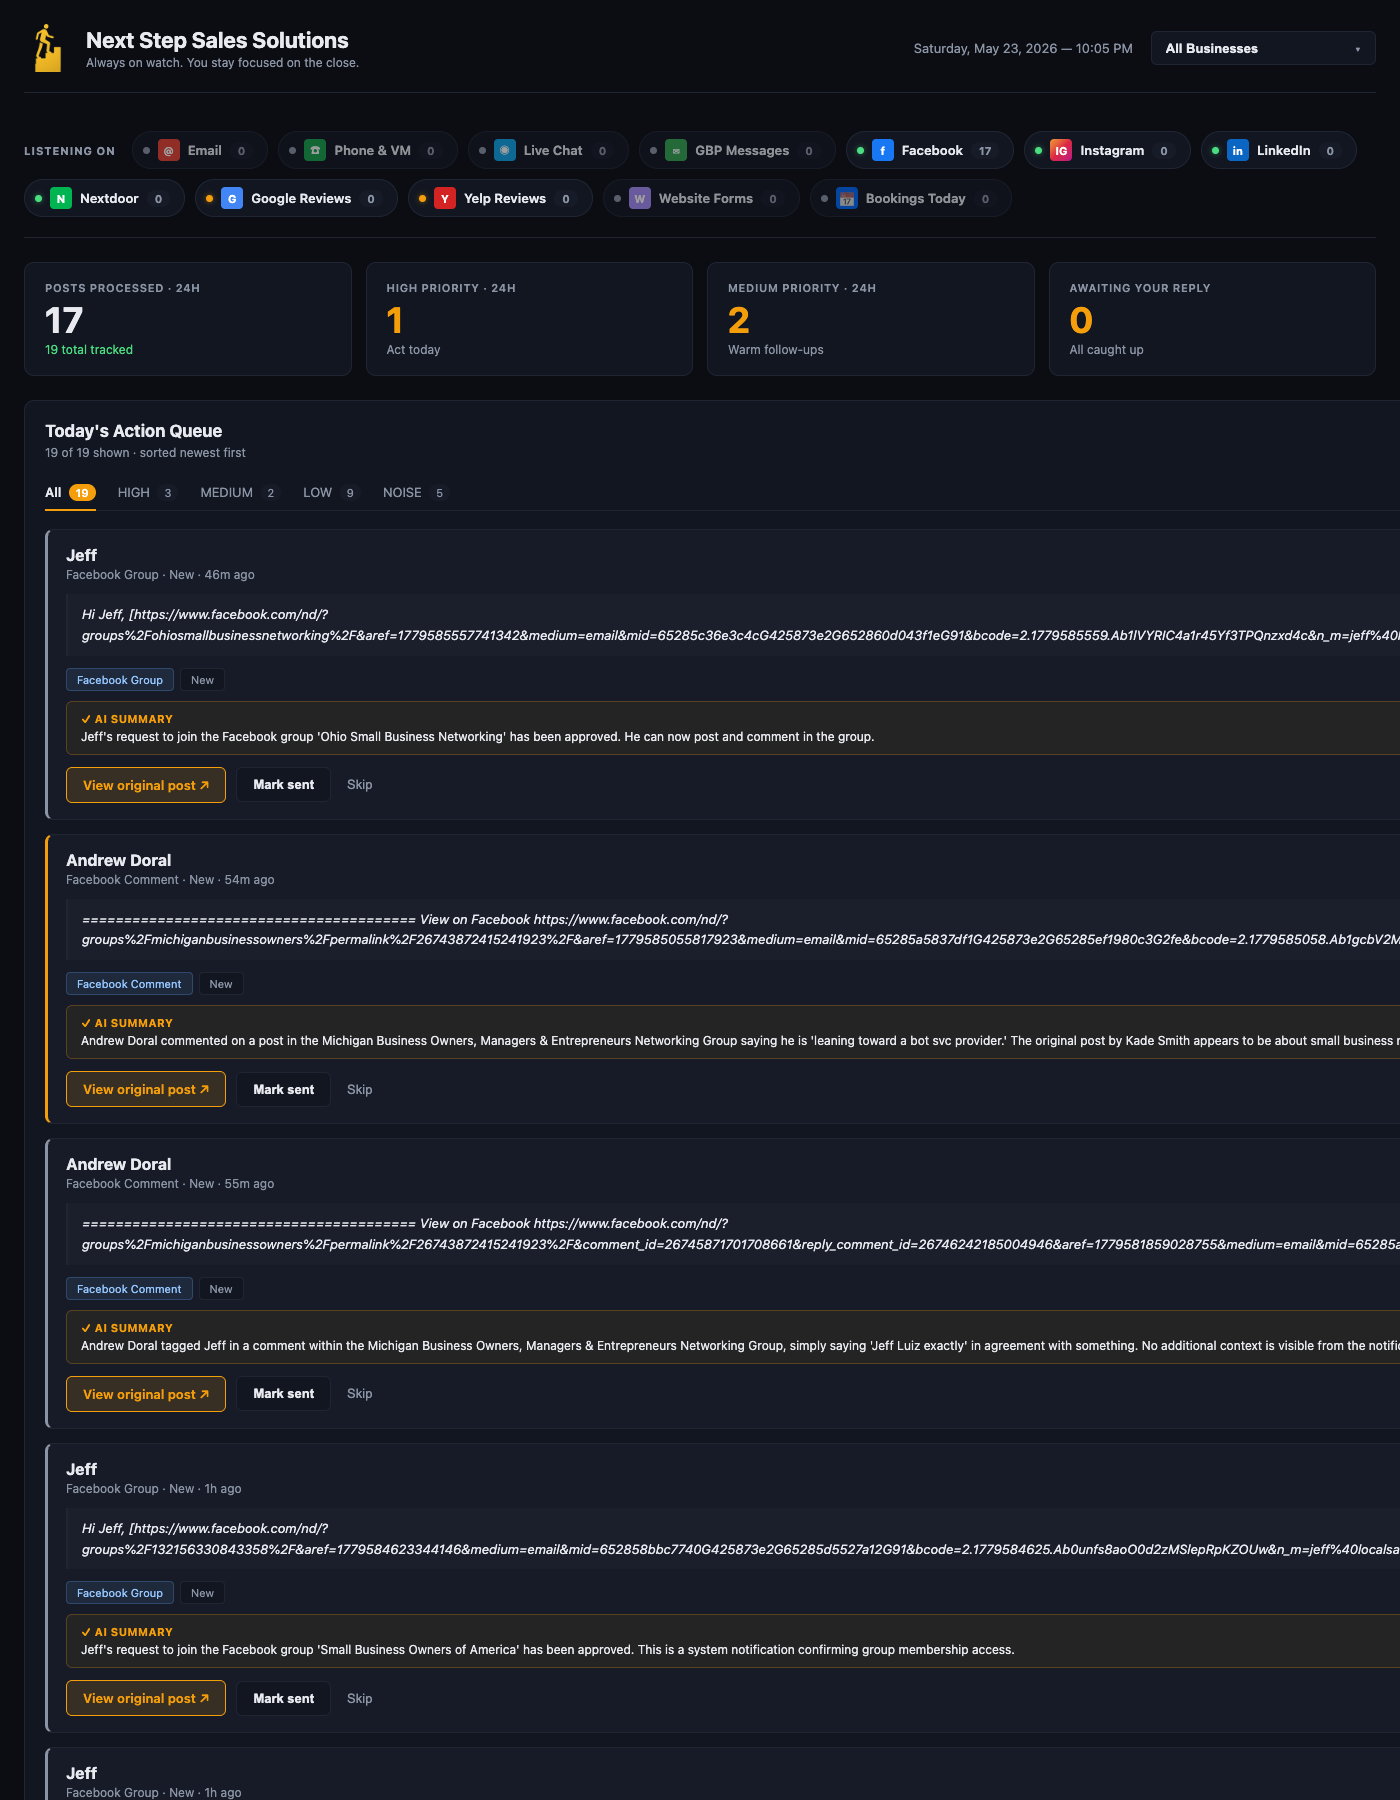Skip Andrew Doral's 55m ago comment
1400x1800 pixels.
point(360,1394)
